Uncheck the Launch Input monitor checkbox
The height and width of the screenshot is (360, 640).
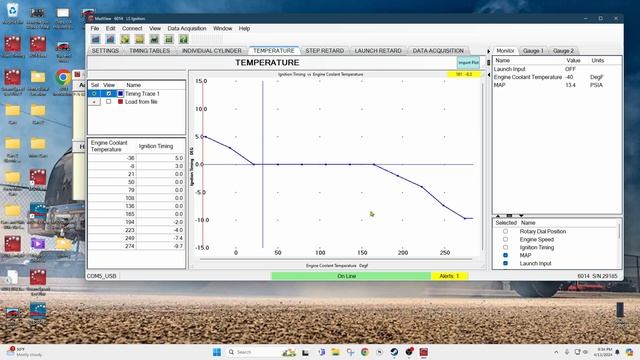tap(505, 263)
